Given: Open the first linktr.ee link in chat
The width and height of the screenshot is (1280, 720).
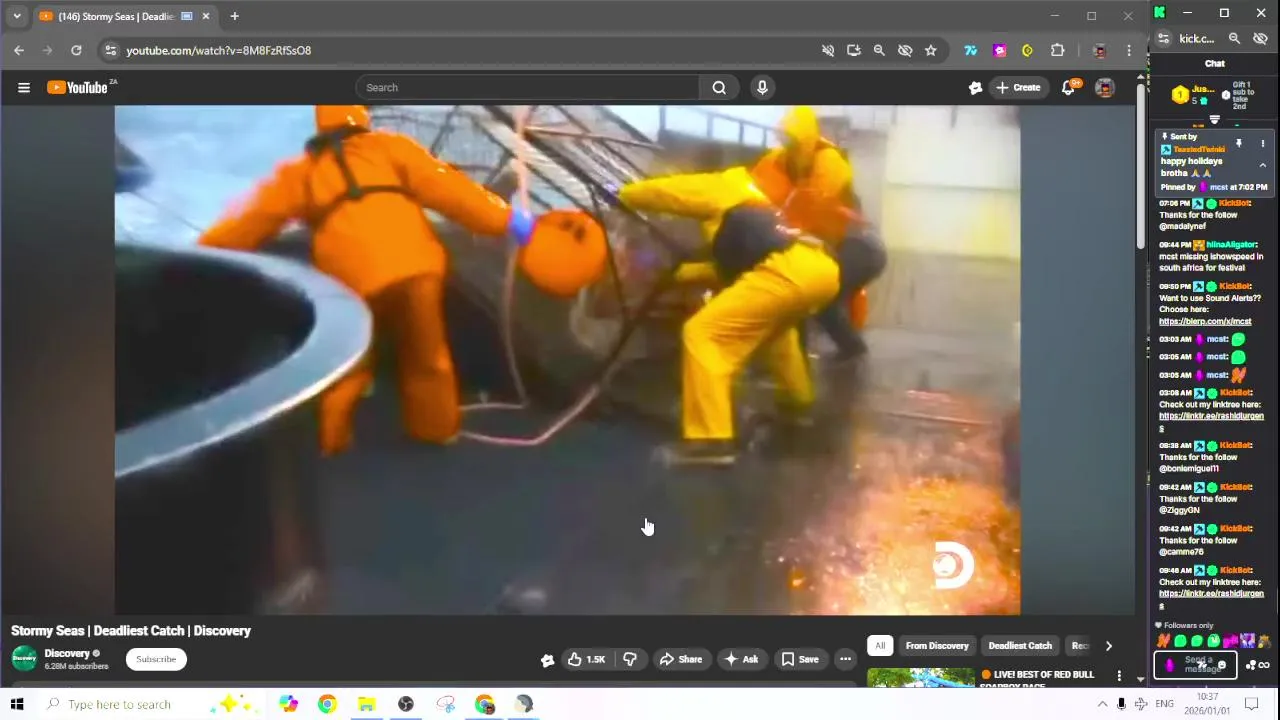Looking at the screenshot, I should tap(1211, 421).
